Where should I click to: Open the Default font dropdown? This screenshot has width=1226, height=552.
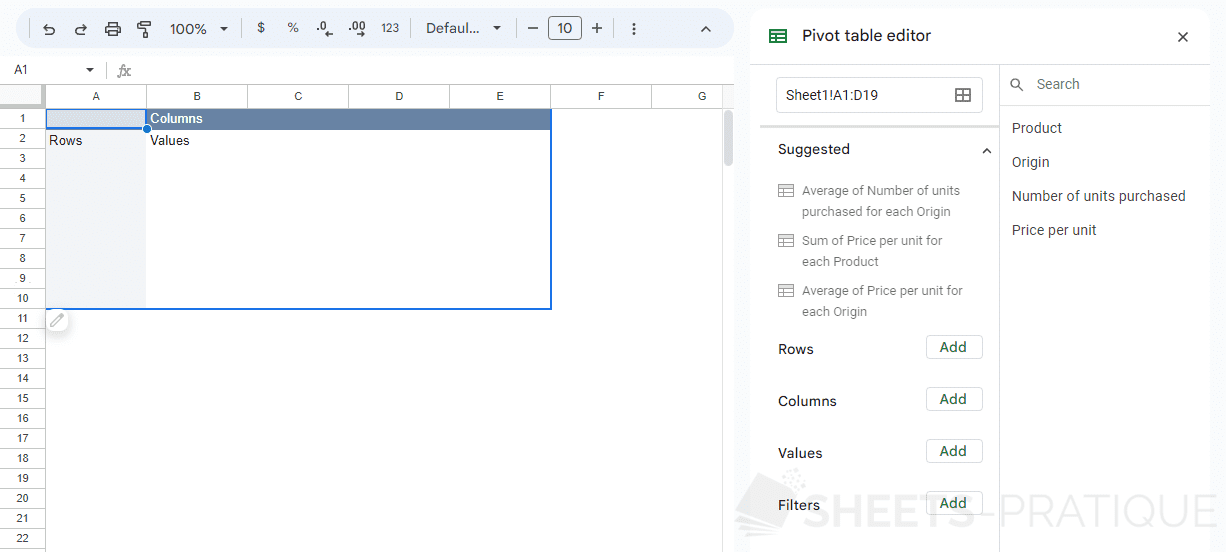coord(463,28)
